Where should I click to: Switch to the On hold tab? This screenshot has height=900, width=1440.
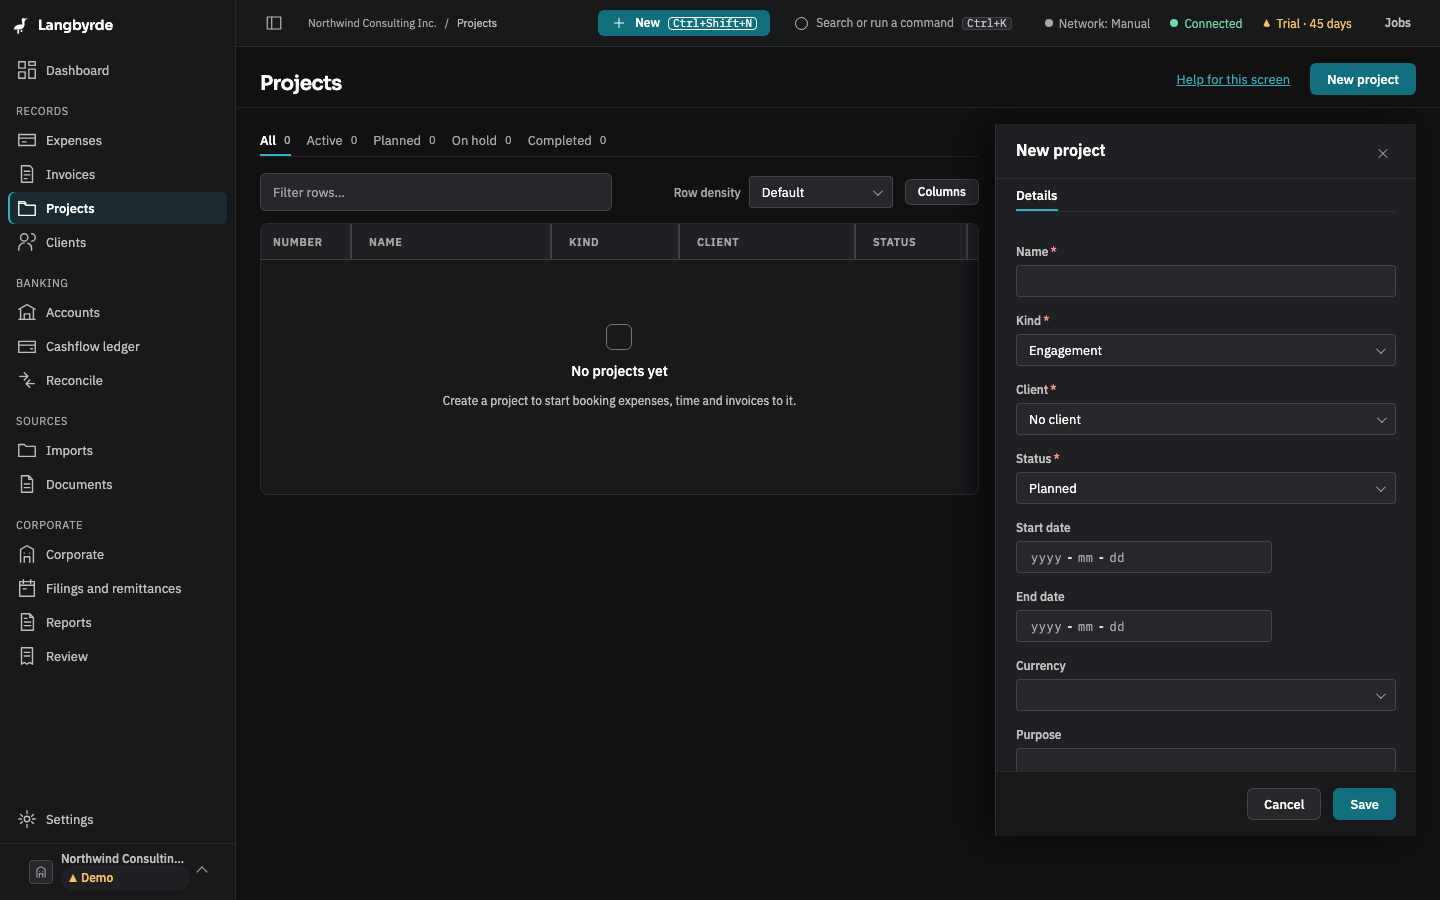coord(481,140)
